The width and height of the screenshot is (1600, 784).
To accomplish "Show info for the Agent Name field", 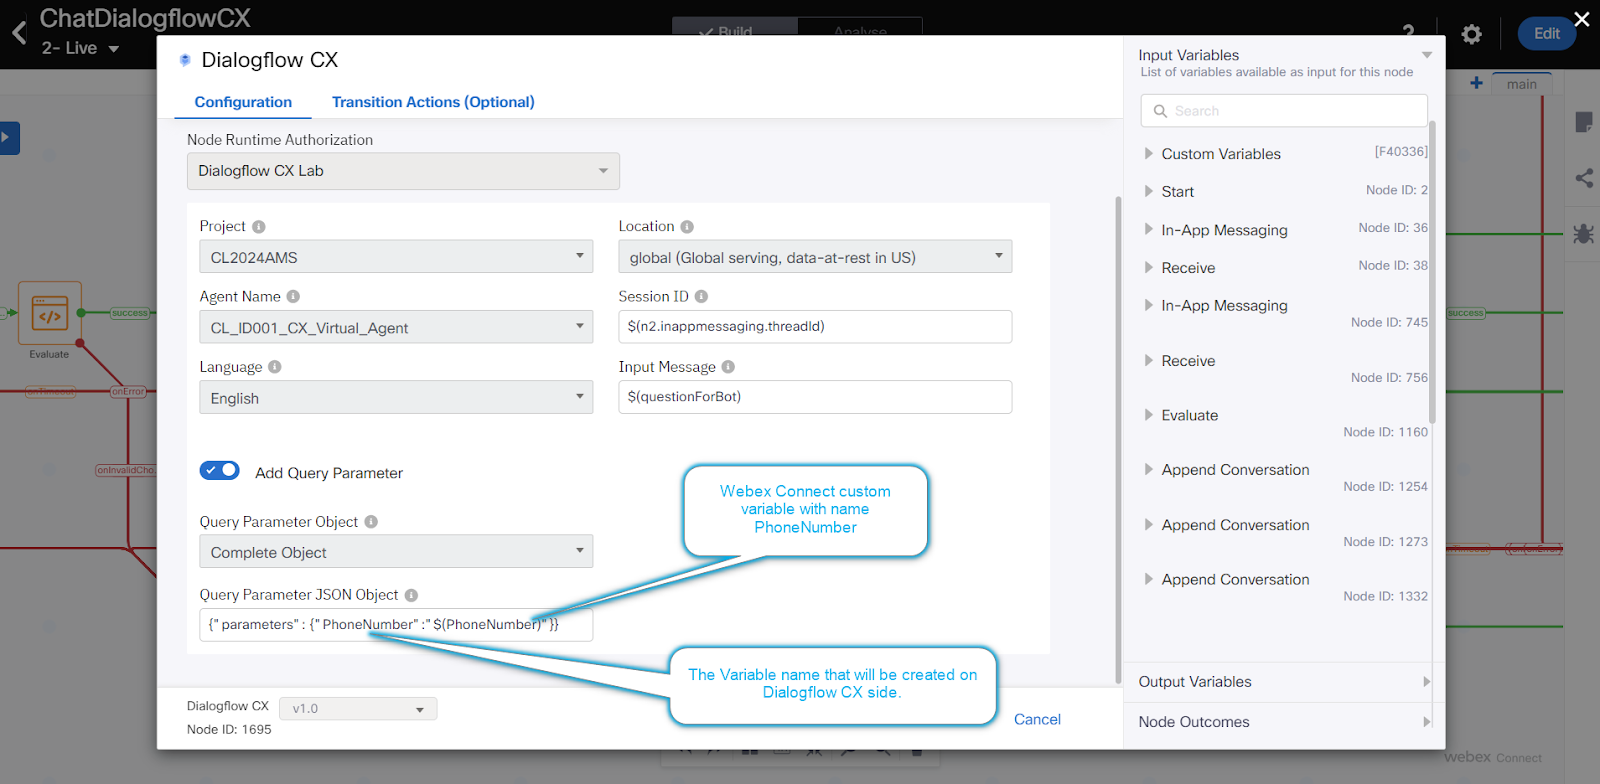I will pyautogui.click(x=293, y=297).
